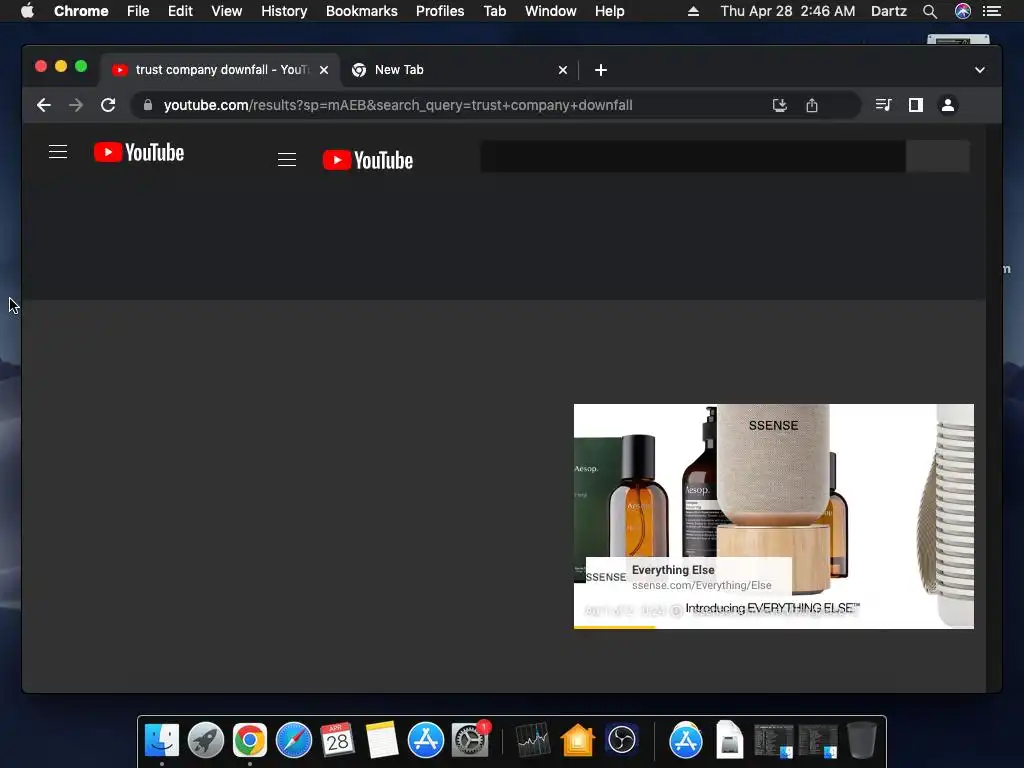The width and height of the screenshot is (1024, 768).
Task: Click the second YouTube hamburger menu icon
Action: 287,160
